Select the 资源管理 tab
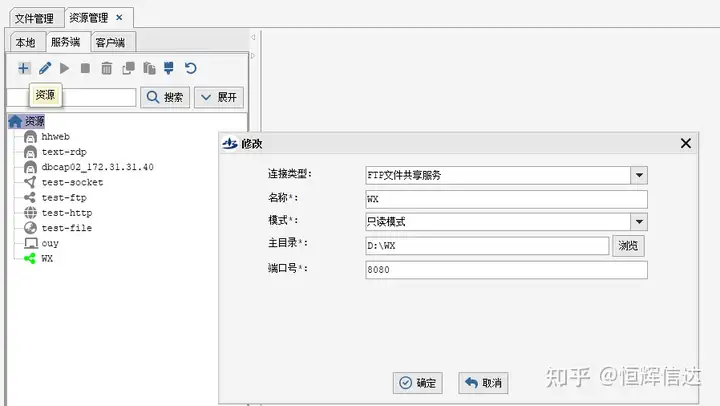This screenshot has width=720, height=406. click(89, 18)
